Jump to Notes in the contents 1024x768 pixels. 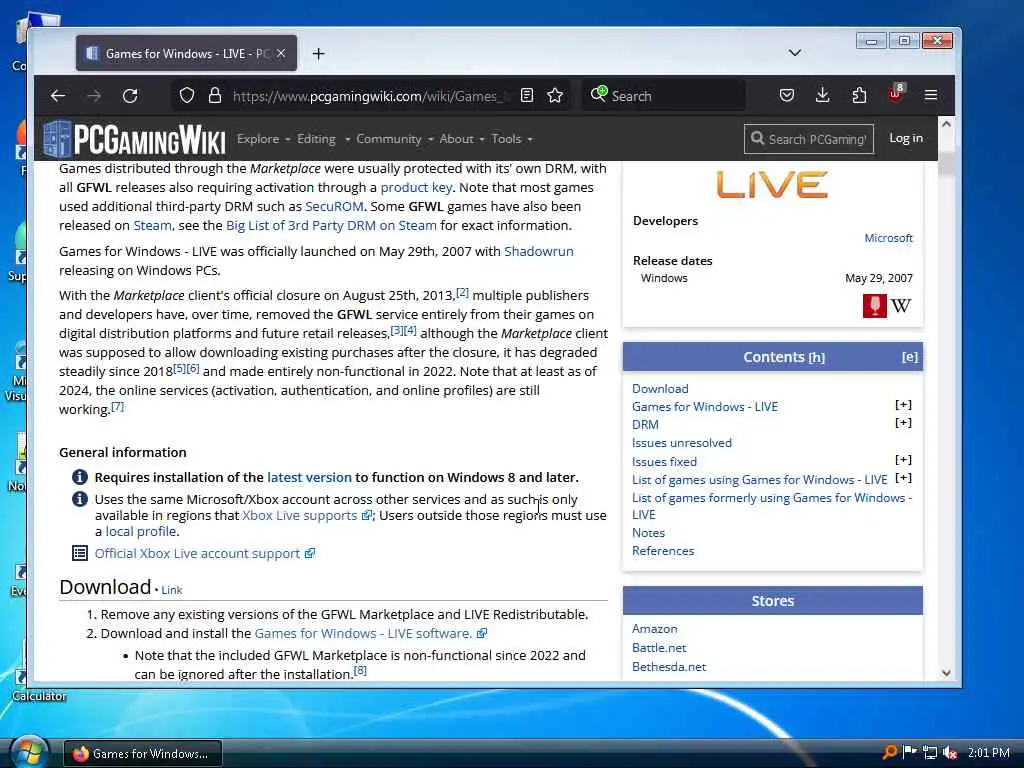[648, 533]
